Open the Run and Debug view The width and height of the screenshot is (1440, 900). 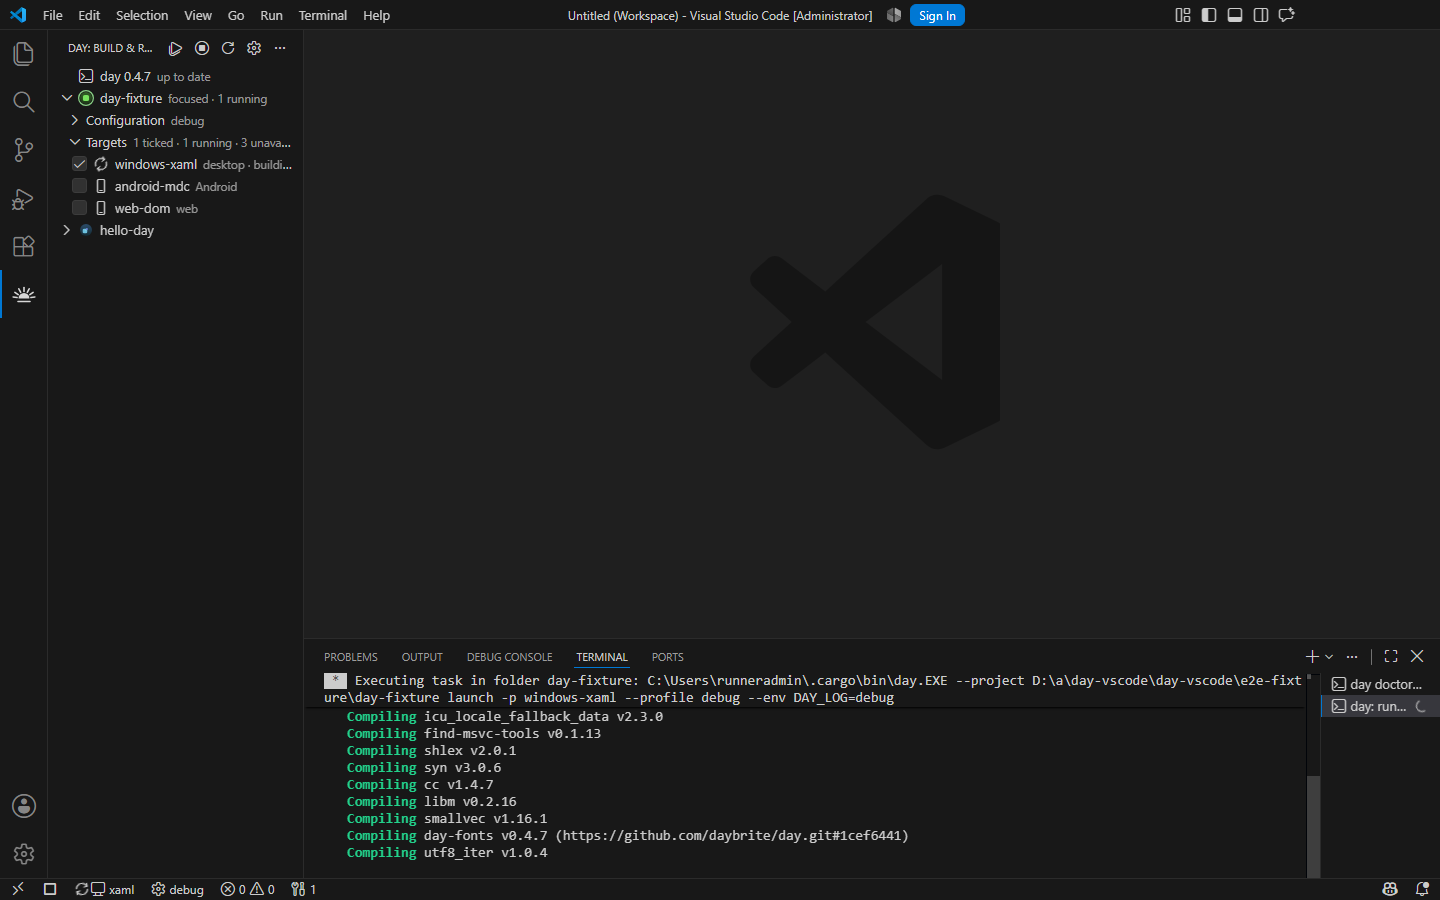pos(23,198)
